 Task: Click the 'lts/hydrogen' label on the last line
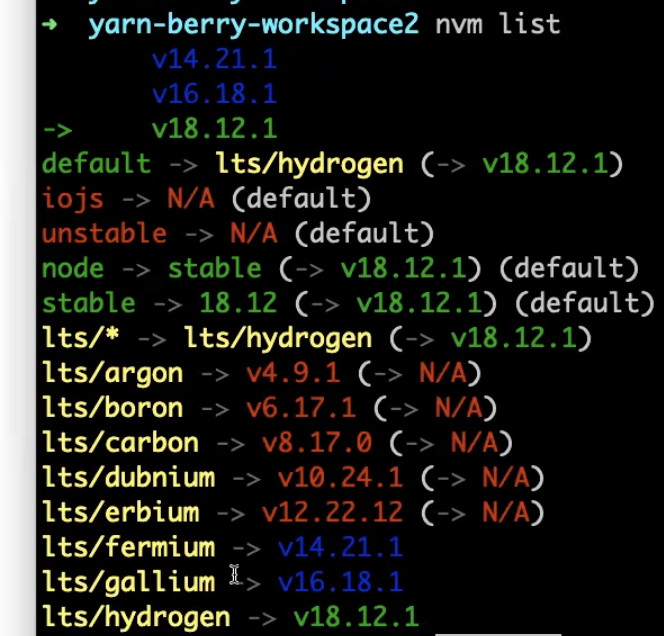(x=136, y=618)
